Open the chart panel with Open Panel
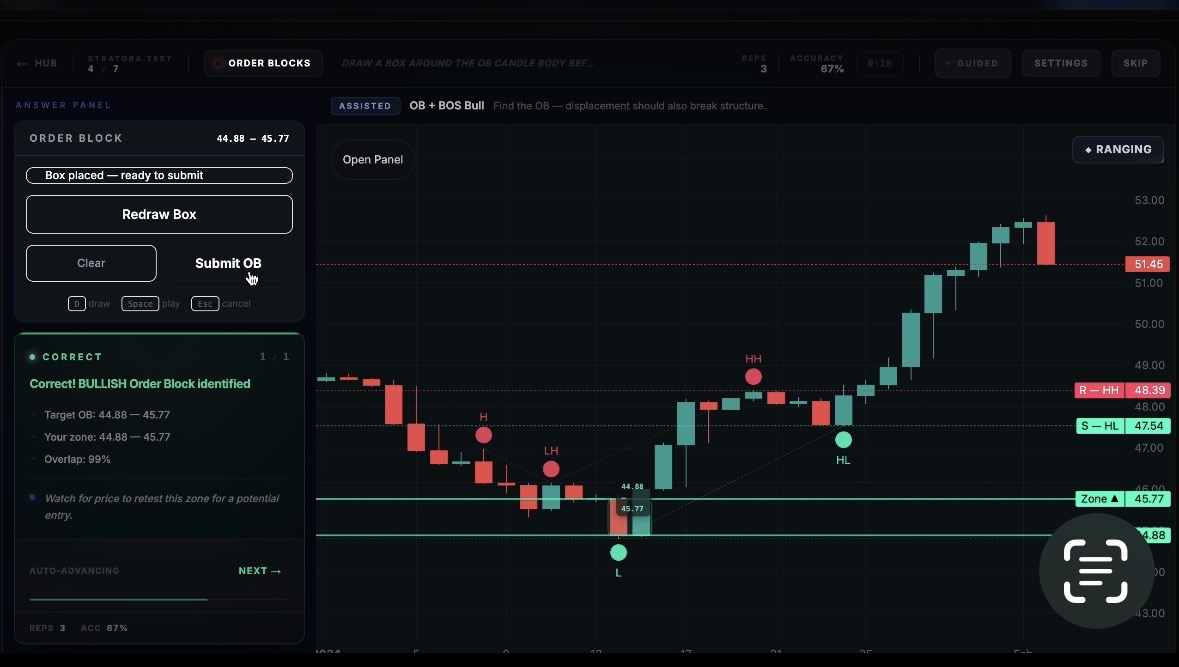Viewport: 1179px width, 667px height. point(373,160)
